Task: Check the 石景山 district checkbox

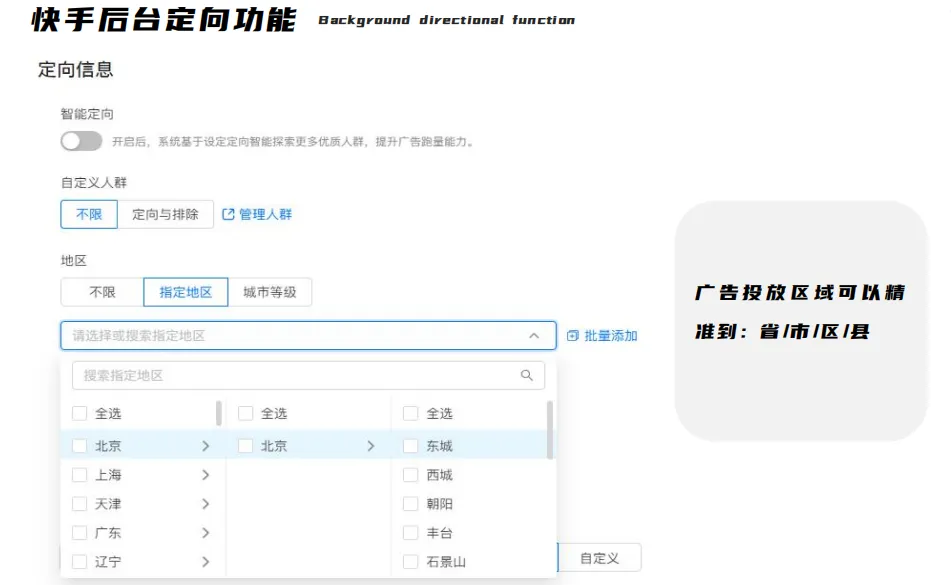Action: (410, 561)
